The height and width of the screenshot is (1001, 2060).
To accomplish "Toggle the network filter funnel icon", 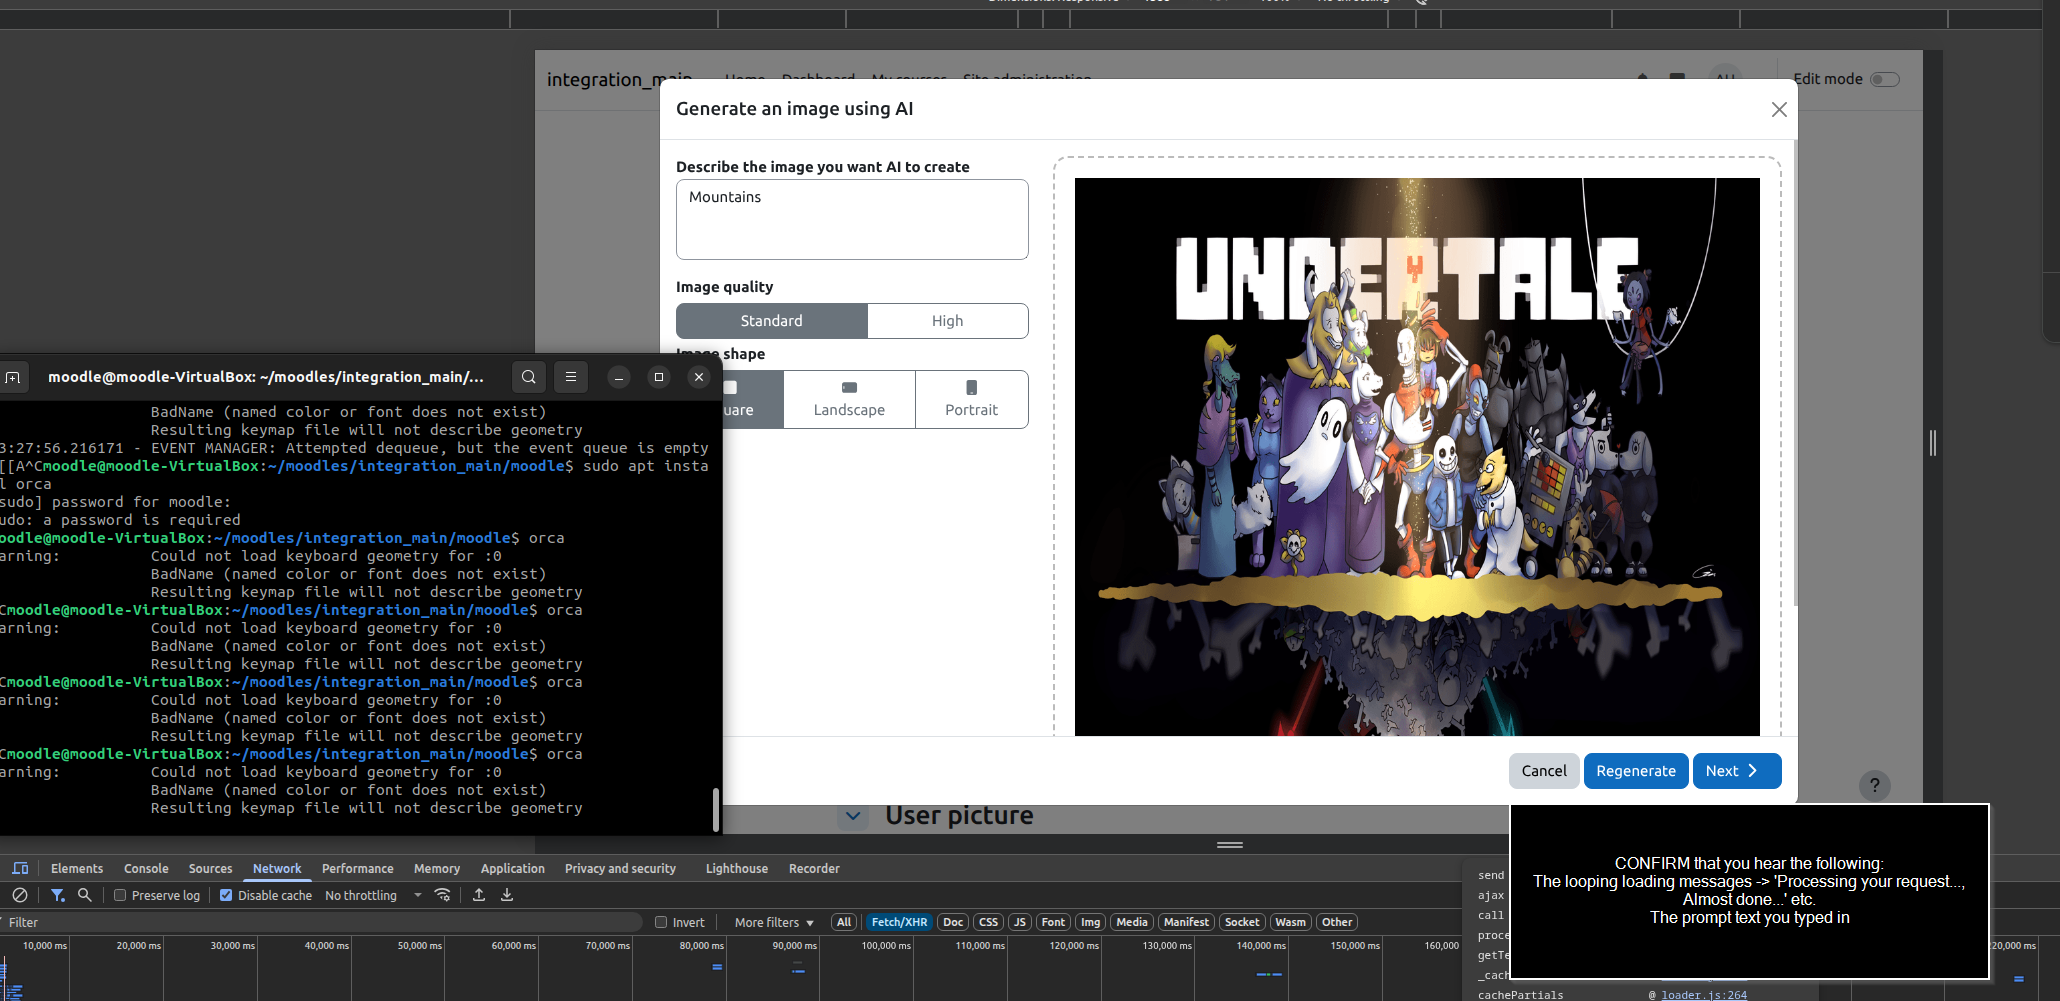I will (x=57, y=895).
